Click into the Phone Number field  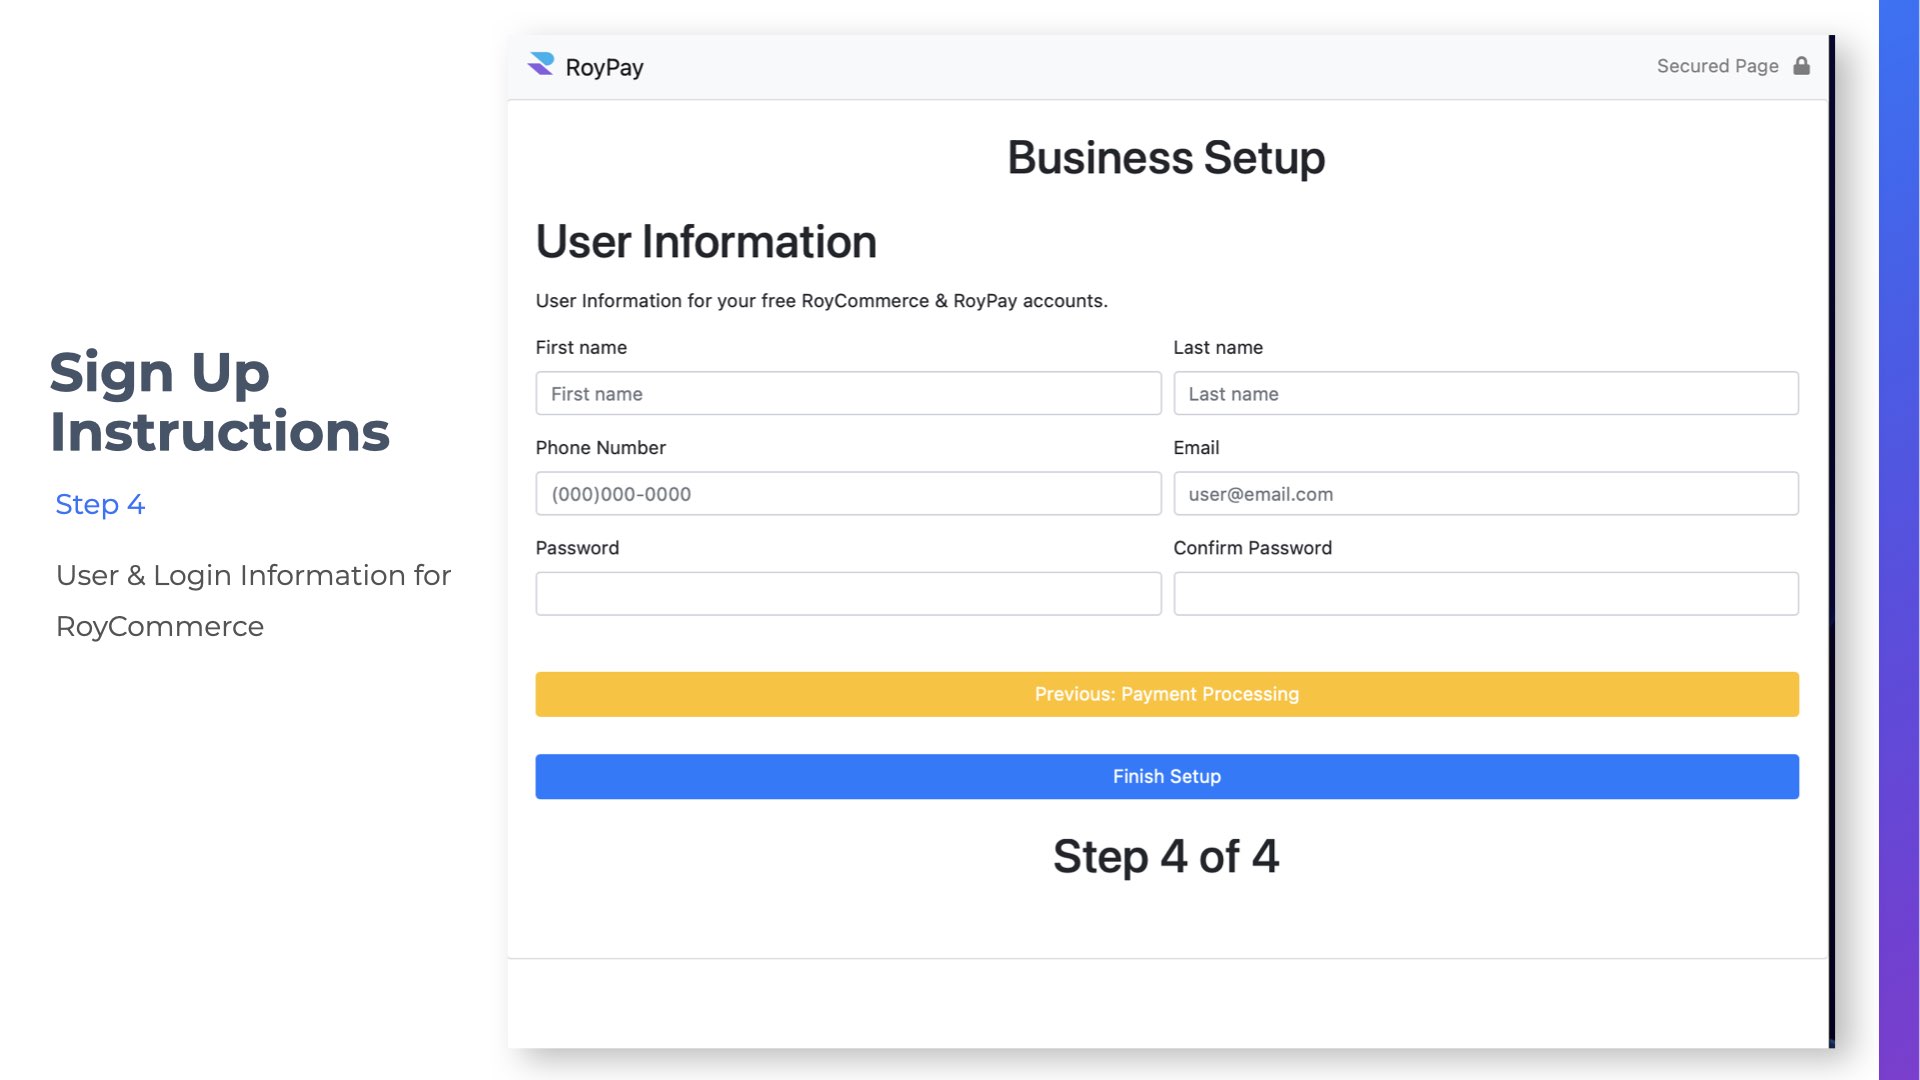click(848, 494)
